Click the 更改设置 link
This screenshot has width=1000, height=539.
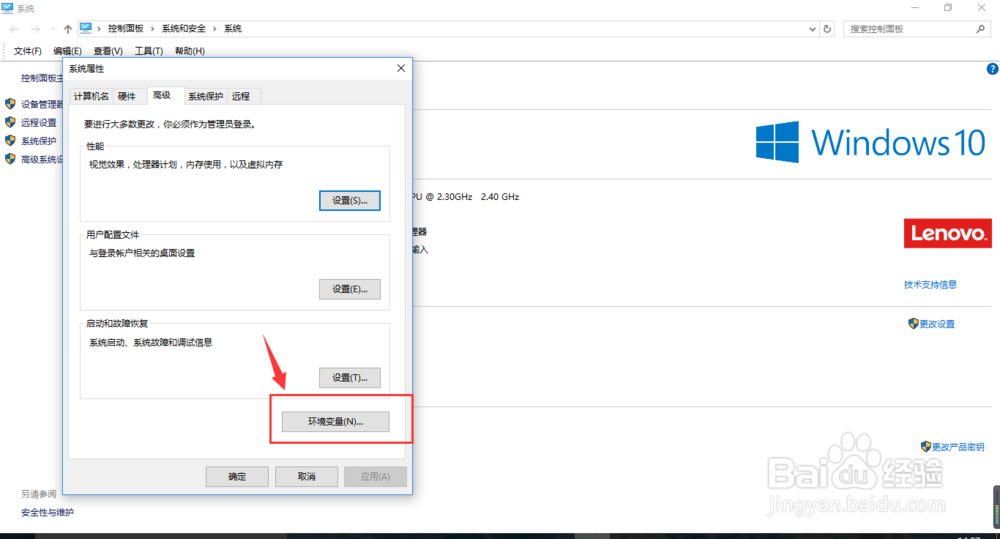point(937,324)
